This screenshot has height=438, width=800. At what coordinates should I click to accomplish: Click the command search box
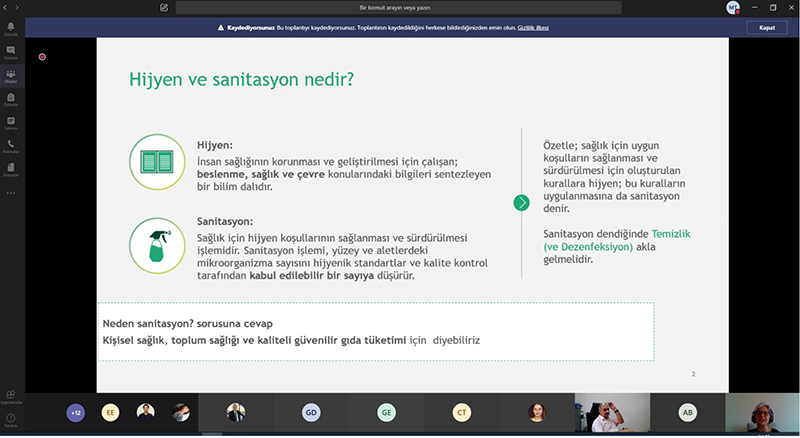tap(400, 7)
